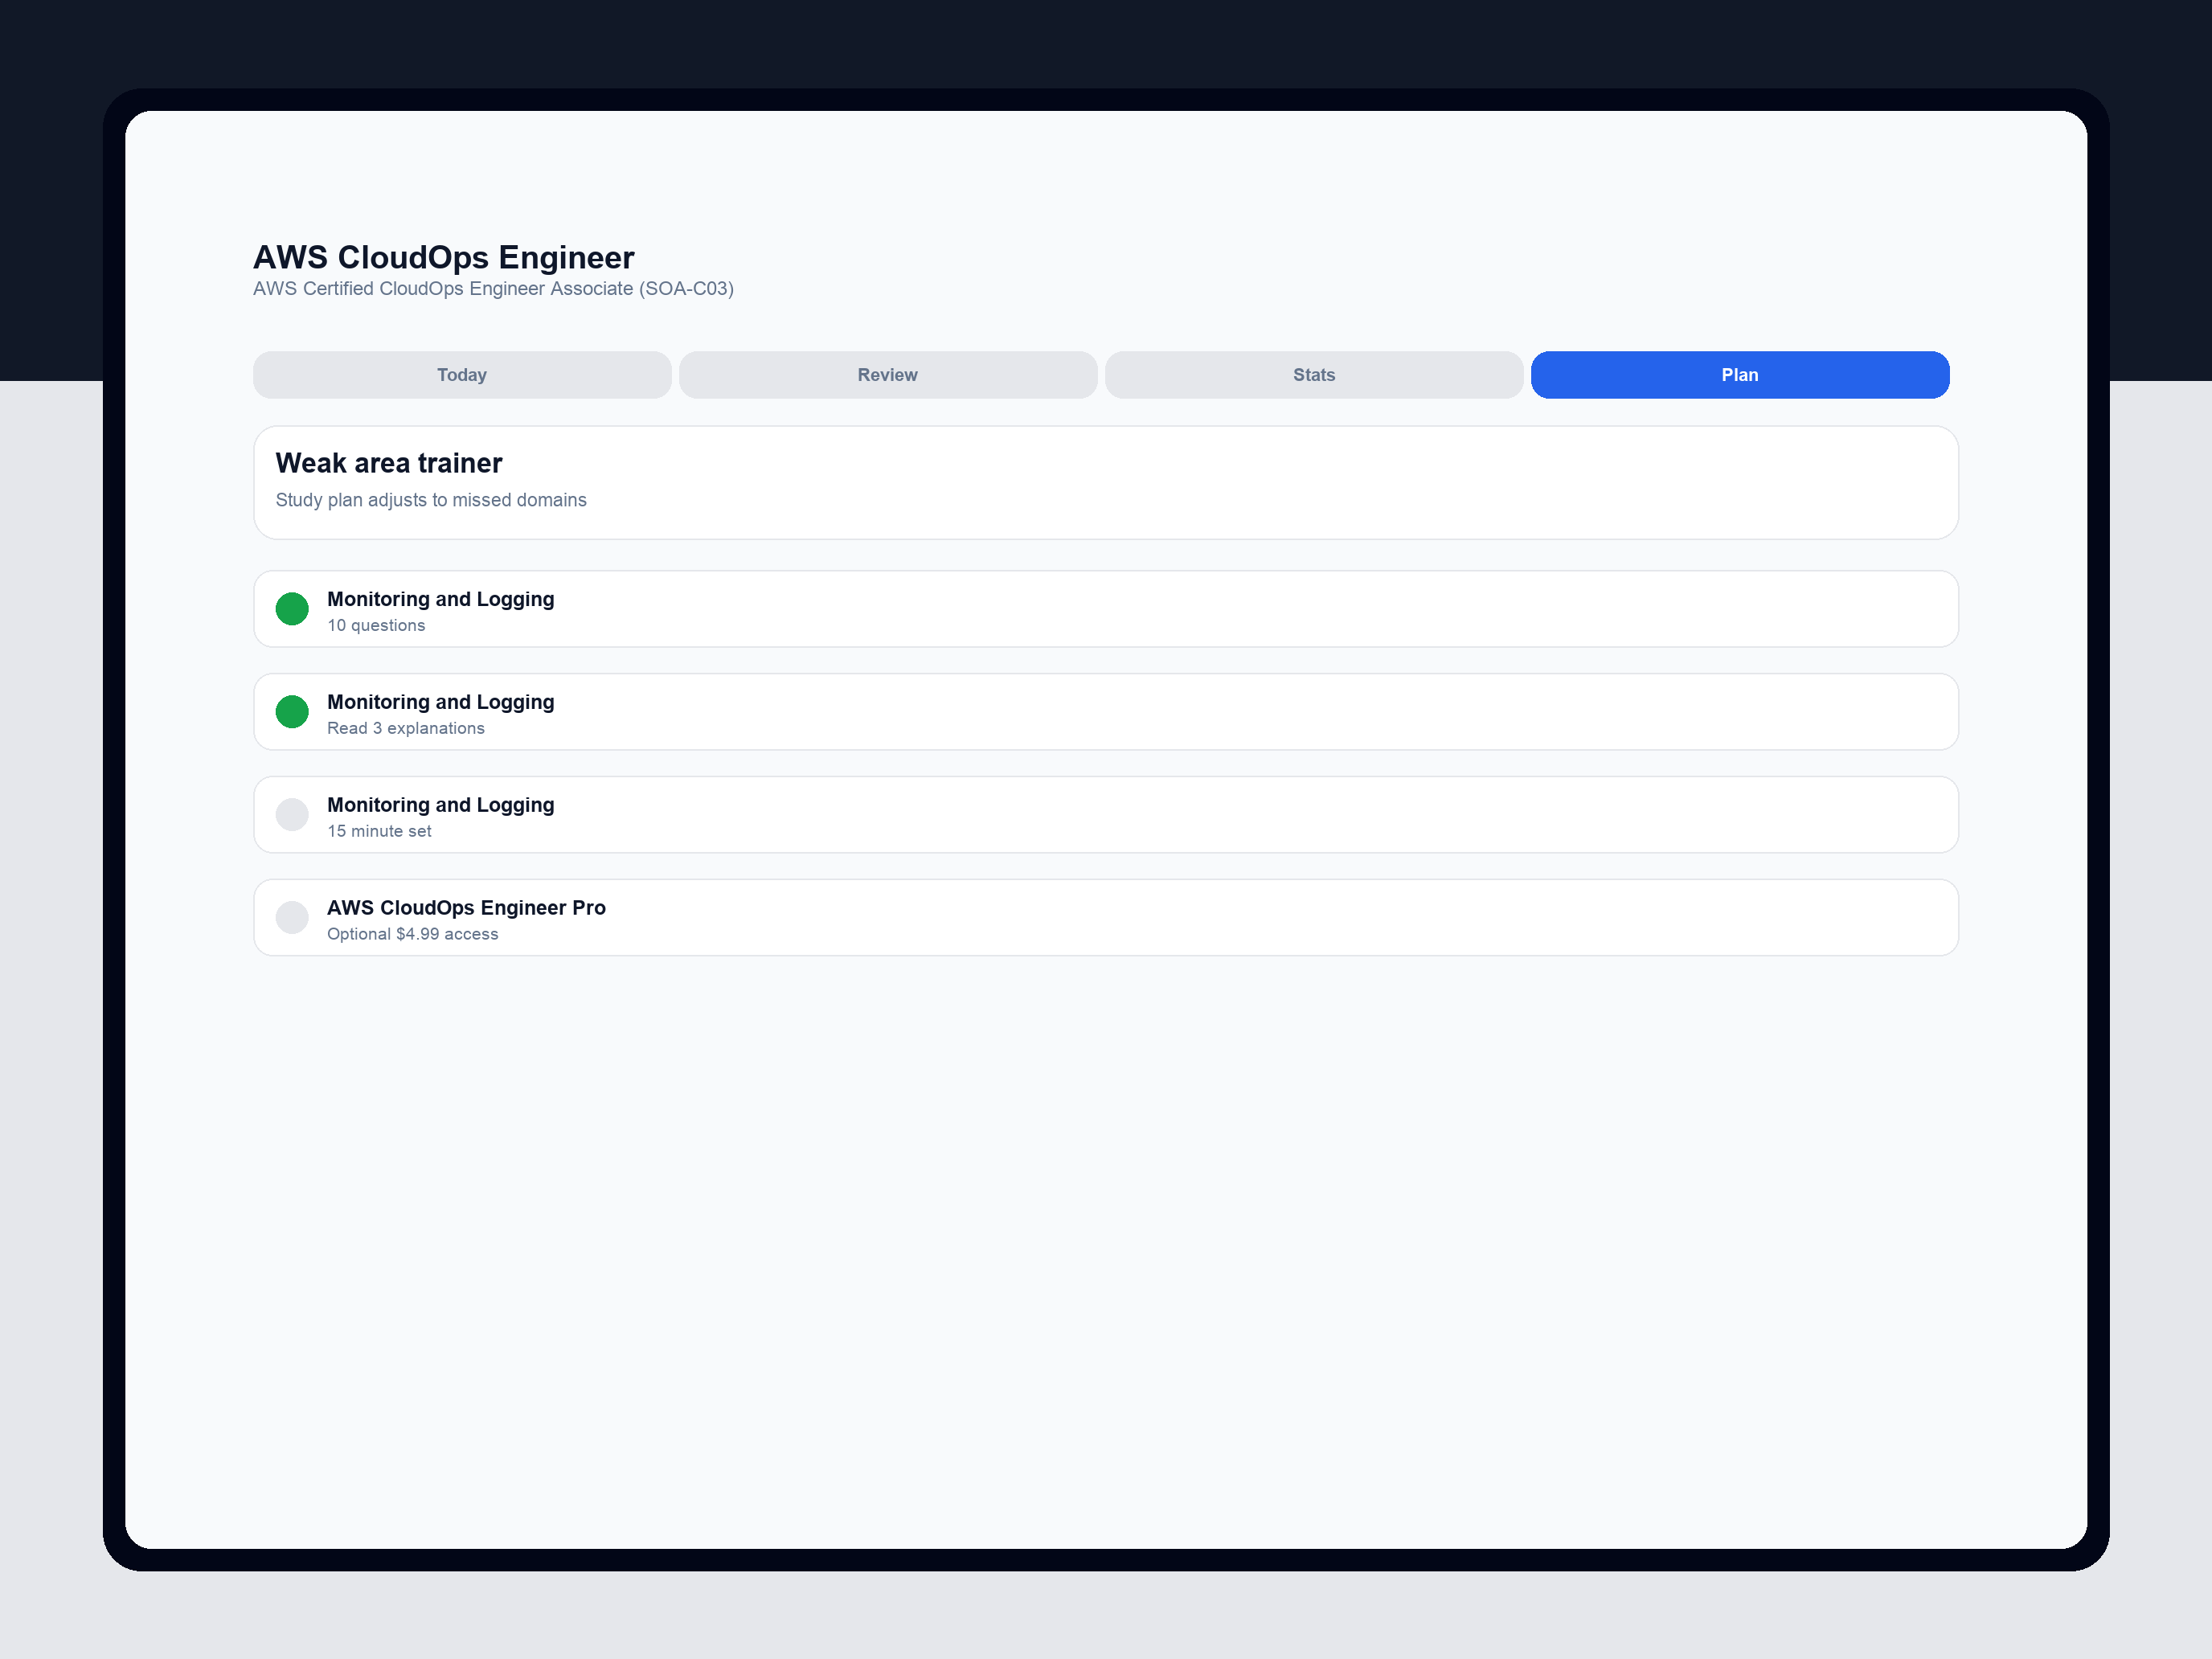Click the 'Read 3 explanations' label
Screen dimensions: 2212x1659
pyautogui.click(x=406, y=729)
